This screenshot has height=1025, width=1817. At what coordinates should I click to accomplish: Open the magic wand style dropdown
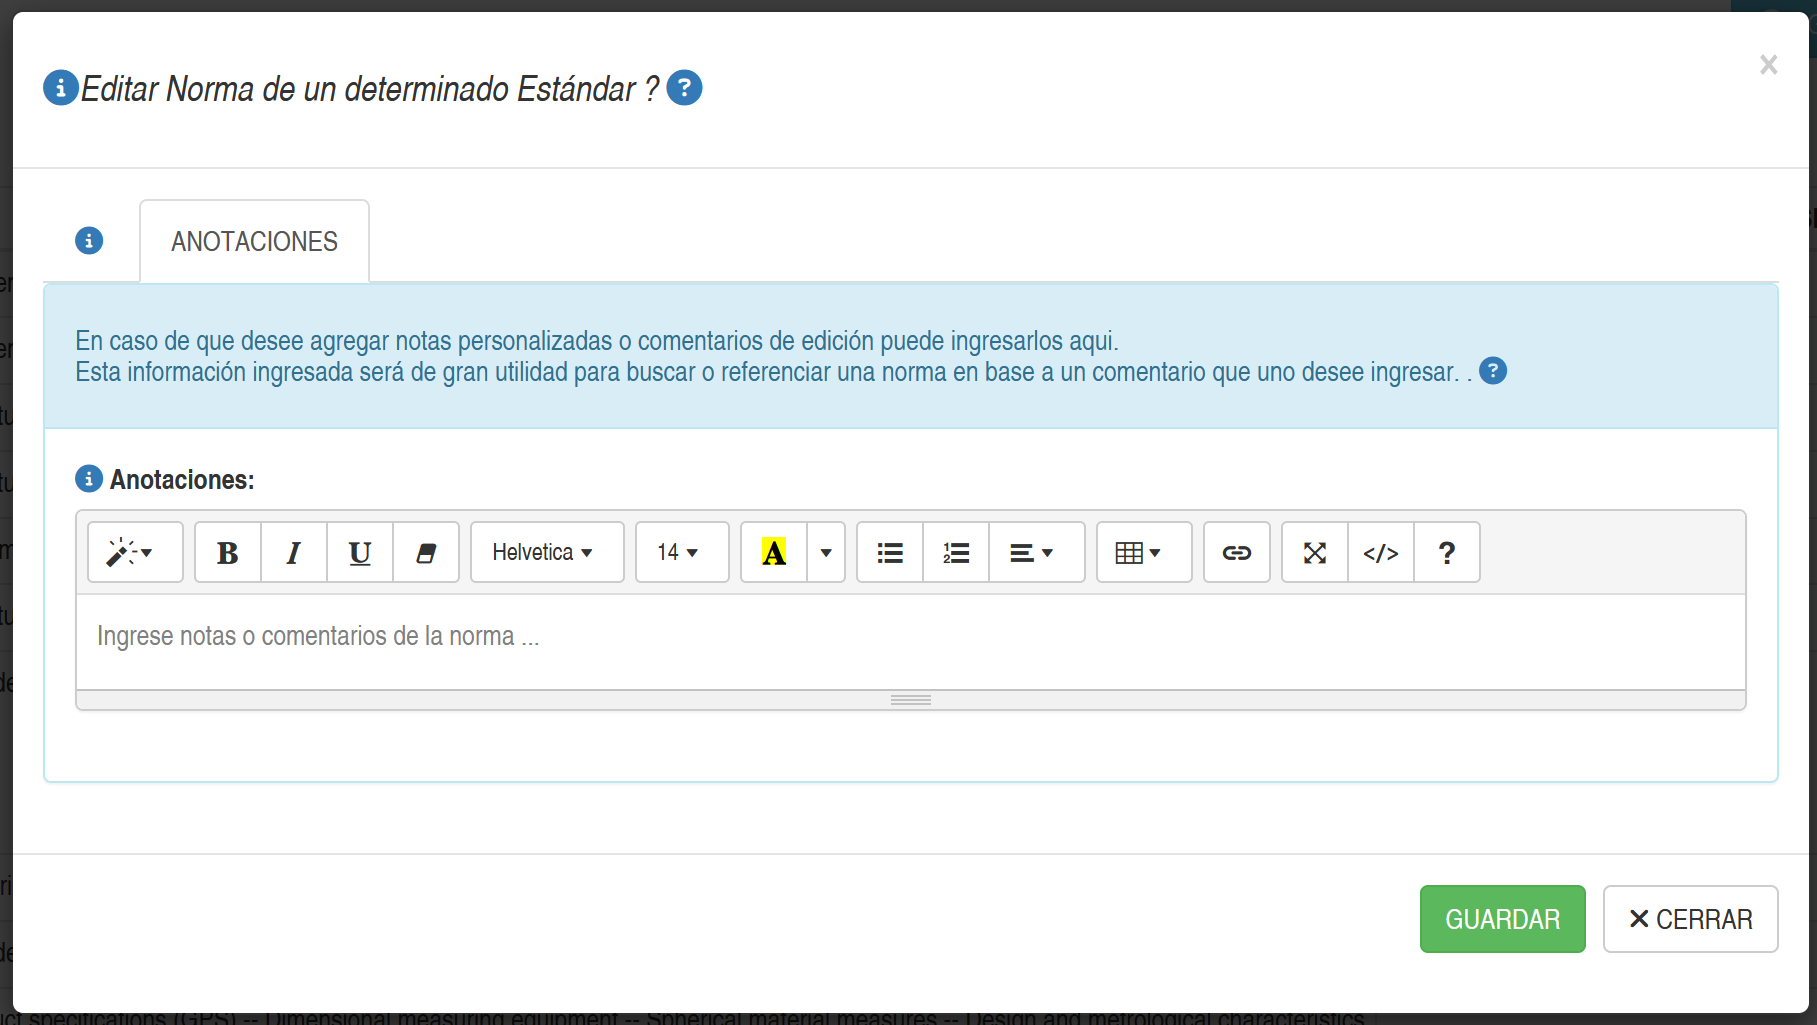pos(135,553)
